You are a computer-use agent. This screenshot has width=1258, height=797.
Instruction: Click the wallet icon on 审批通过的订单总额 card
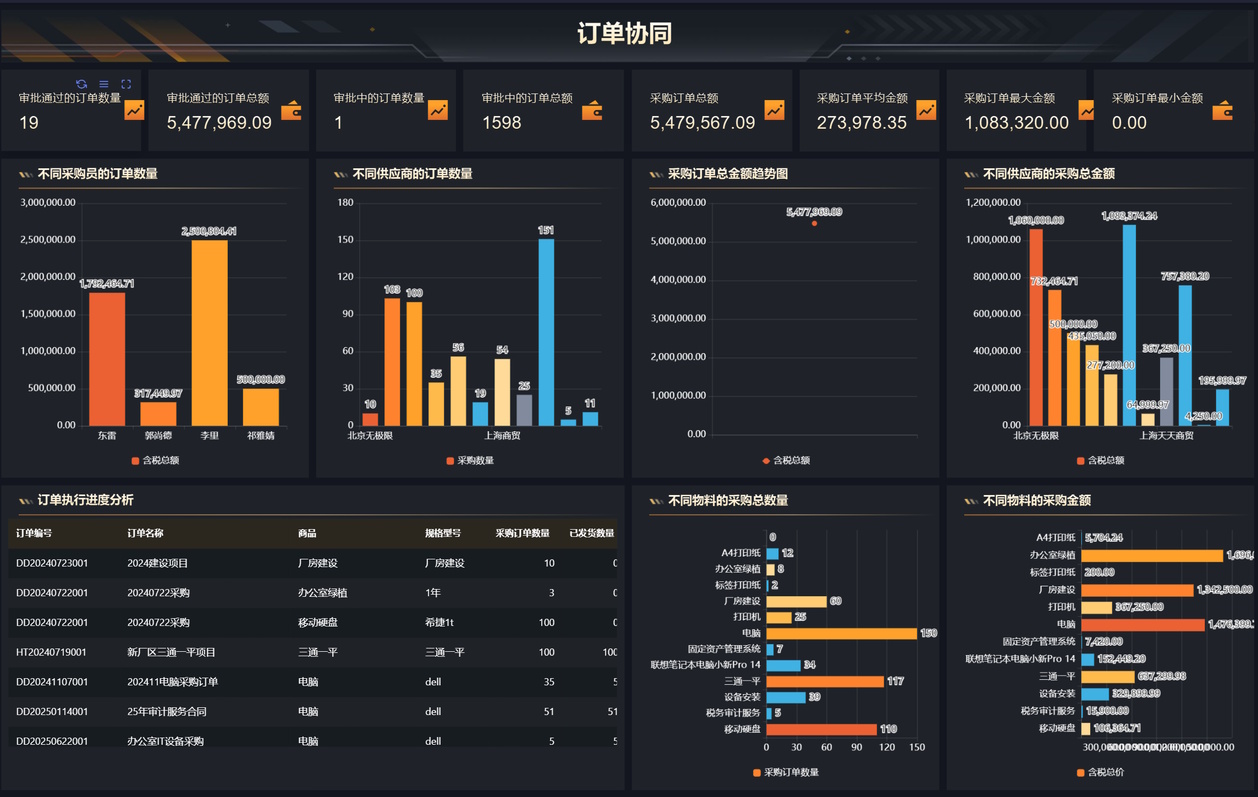coord(291,110)
